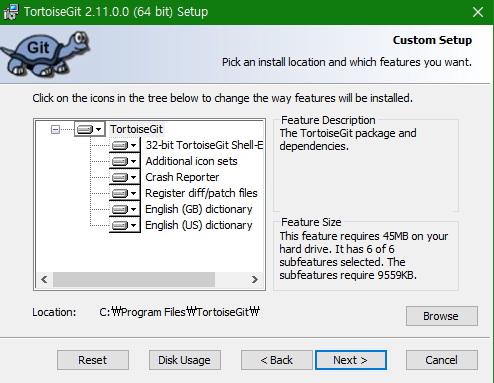Select the Register diff/patch files tree item
The image size is (494, 383).
[x=201, y=193]
